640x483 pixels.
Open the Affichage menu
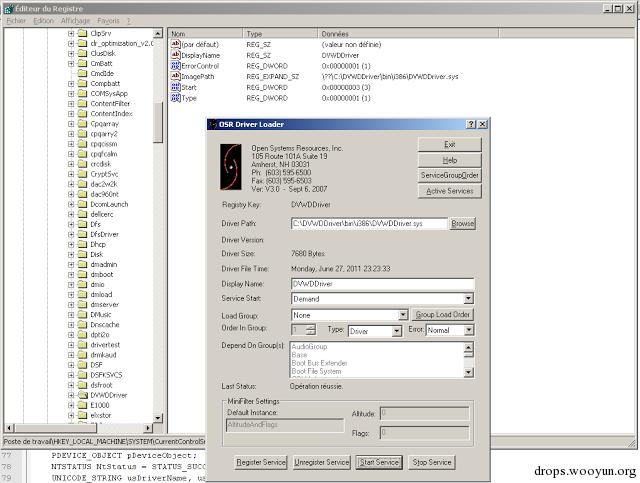[x=75, y=20]
